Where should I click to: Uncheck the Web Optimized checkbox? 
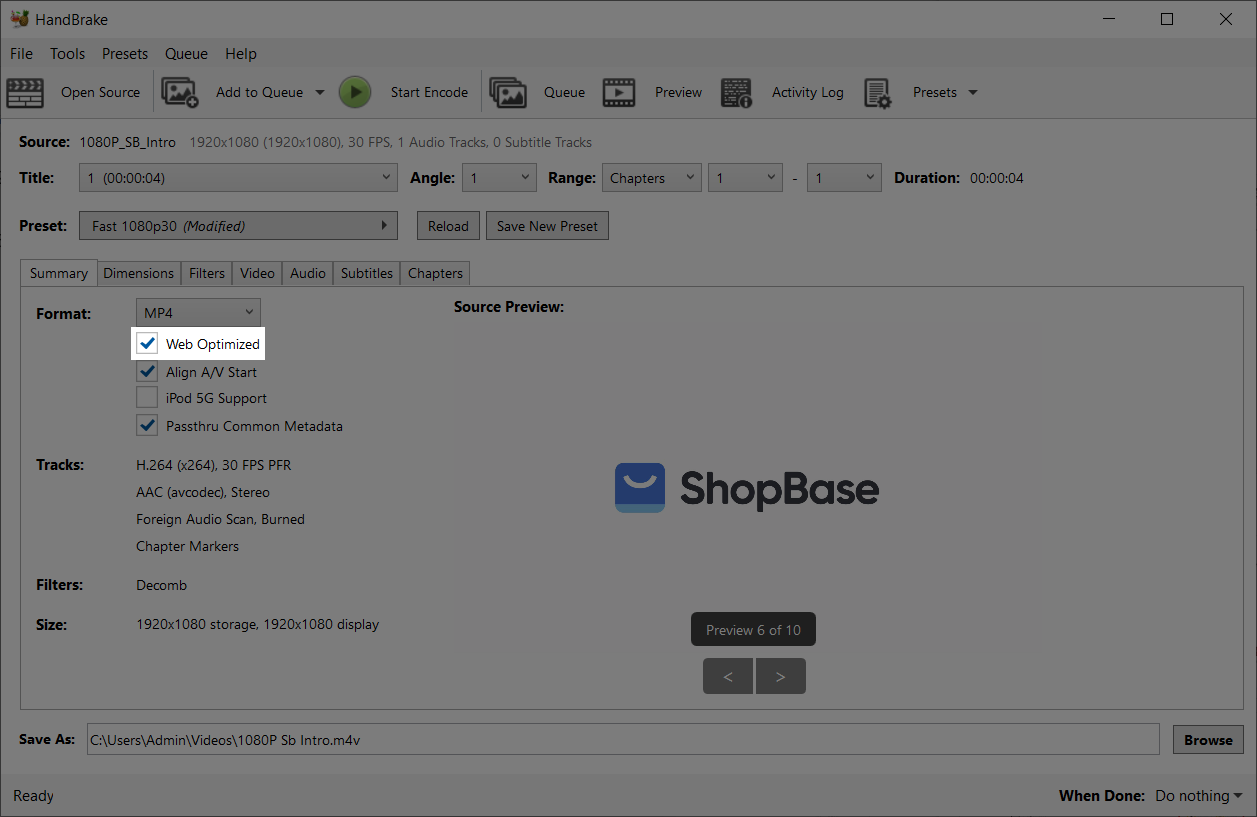148,344
